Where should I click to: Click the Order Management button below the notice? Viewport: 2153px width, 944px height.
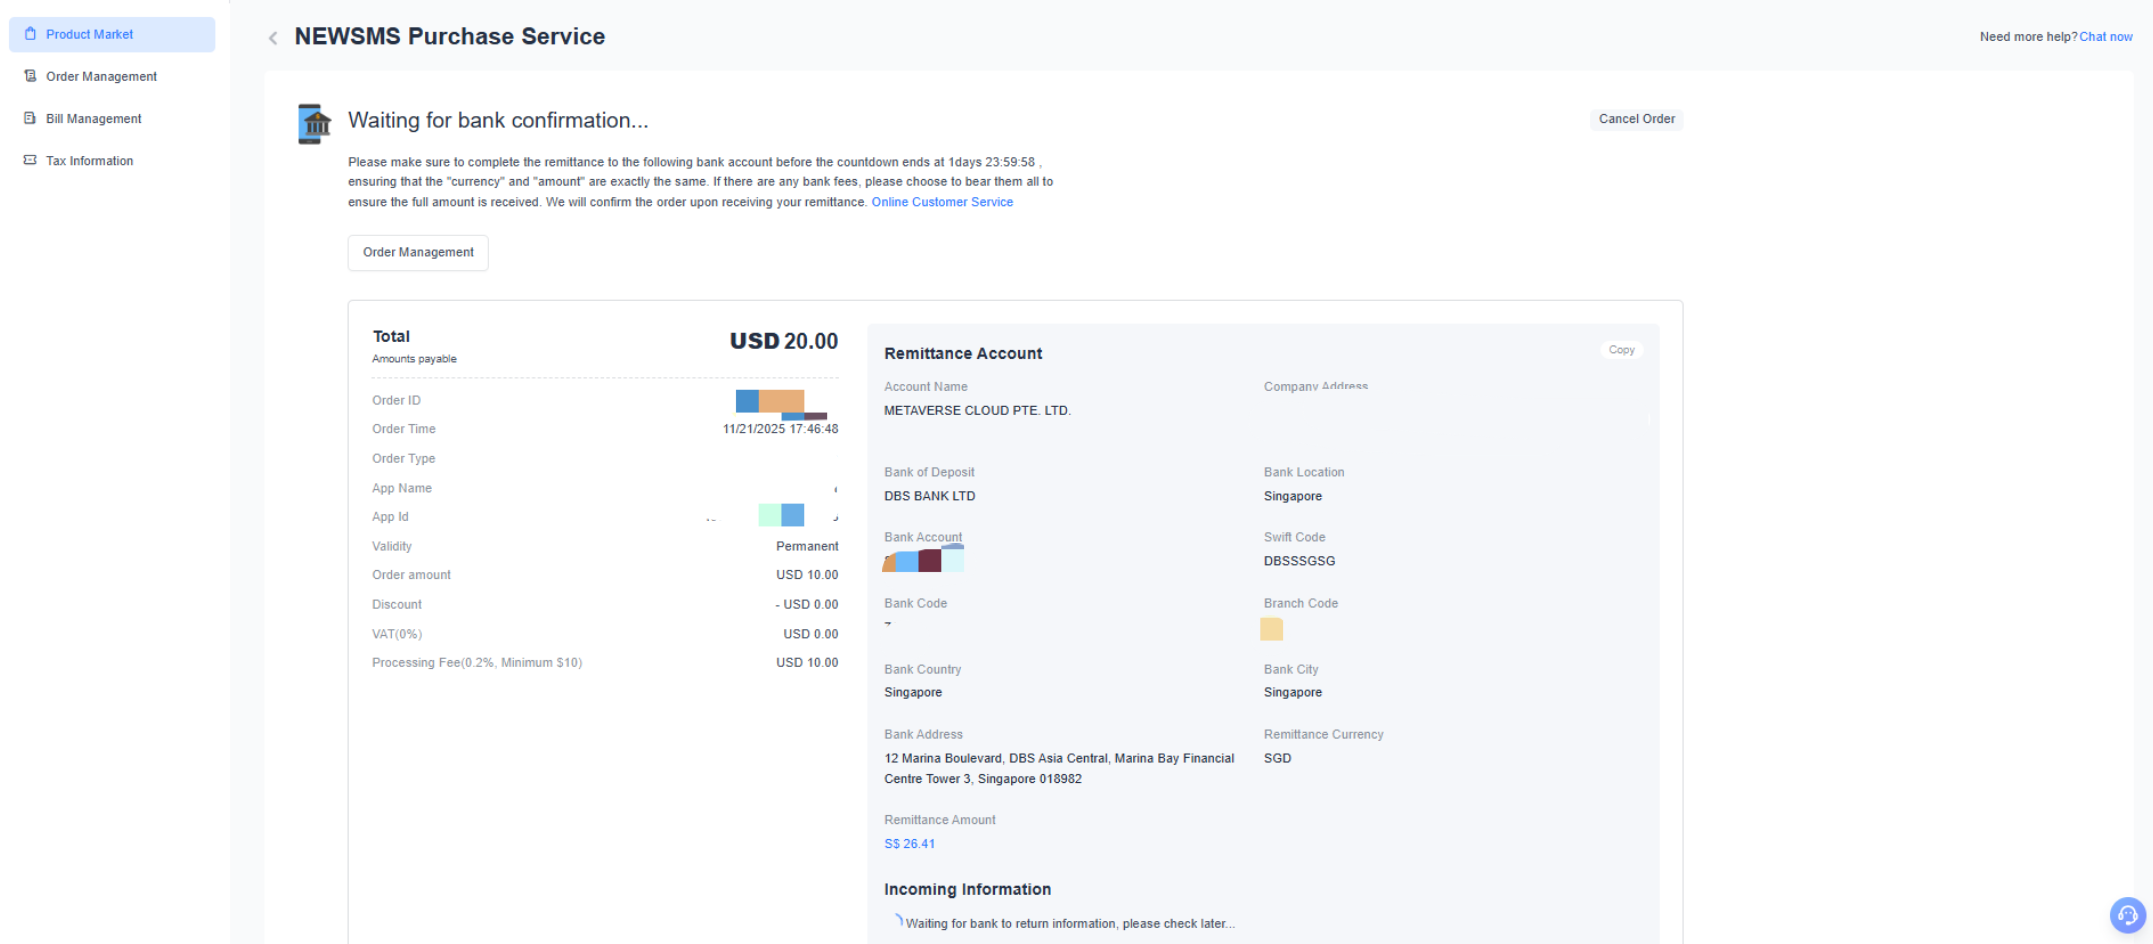[x=418, y=252]
